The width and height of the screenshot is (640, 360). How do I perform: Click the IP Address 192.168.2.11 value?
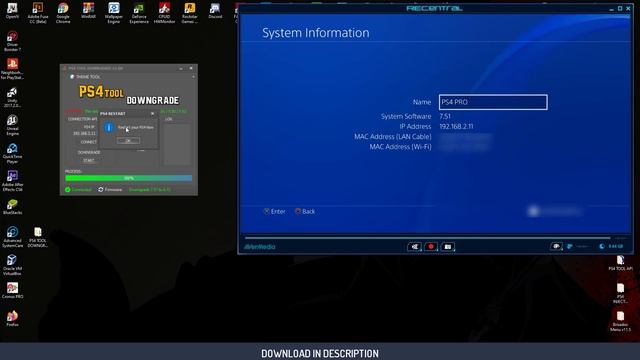(456, 127)
